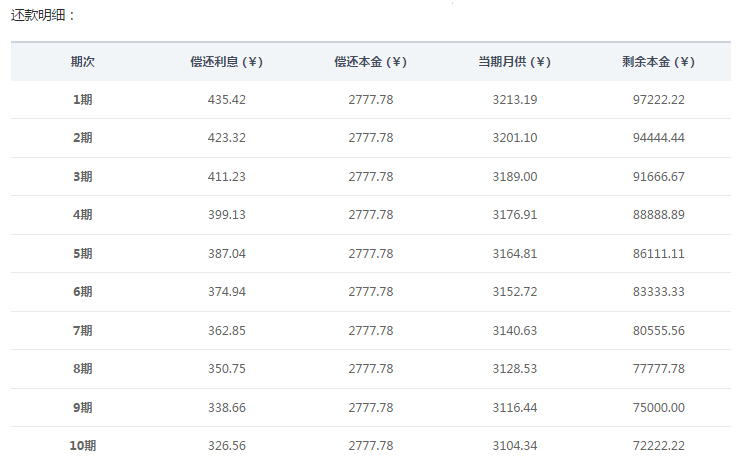Click remaining principal 91666.67
The height and width of the screenshot is (458, 748).
658,177
